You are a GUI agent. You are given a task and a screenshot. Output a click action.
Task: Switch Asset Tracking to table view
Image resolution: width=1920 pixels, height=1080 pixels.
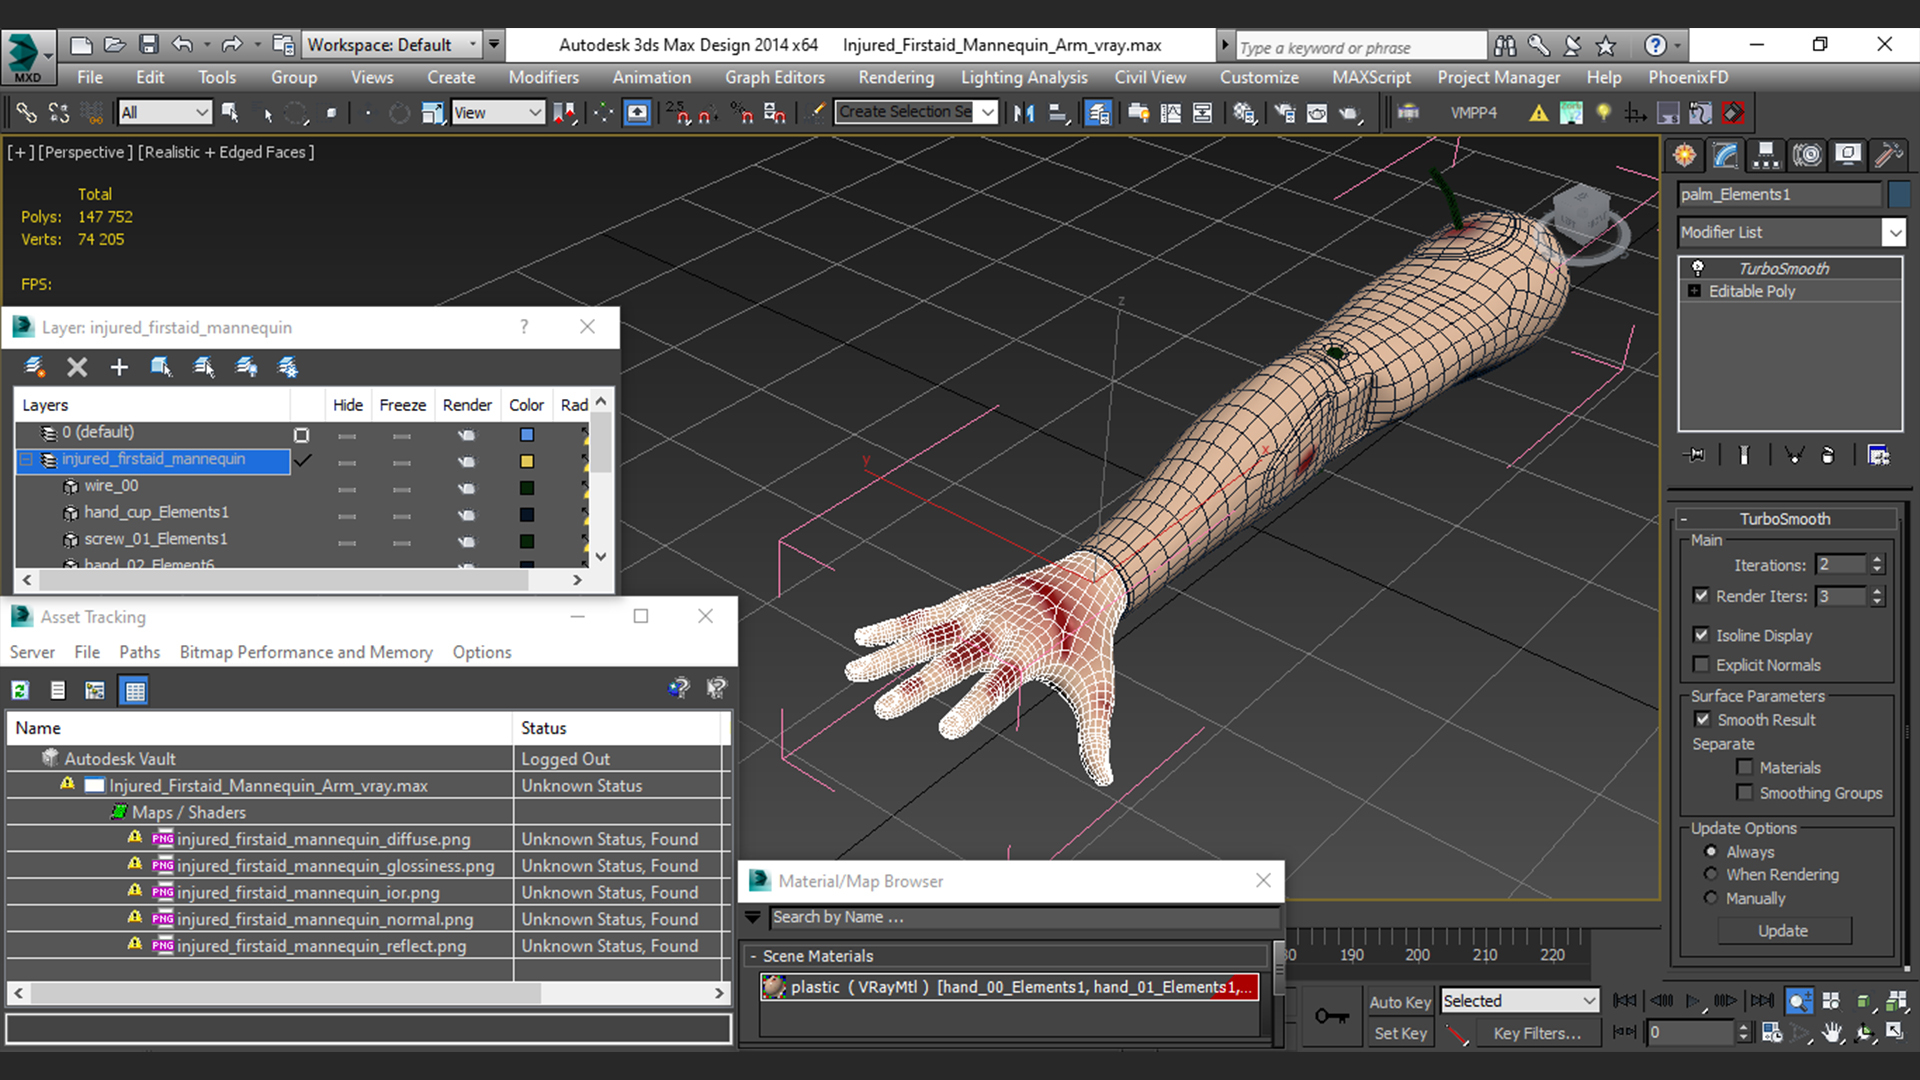click(x=134, y=690)
